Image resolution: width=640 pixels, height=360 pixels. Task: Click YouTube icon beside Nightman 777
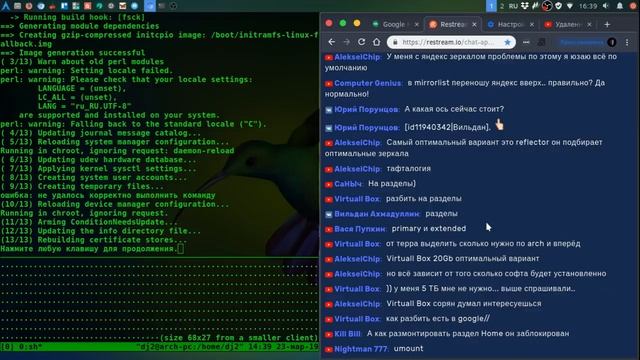(x=329, y=349)
